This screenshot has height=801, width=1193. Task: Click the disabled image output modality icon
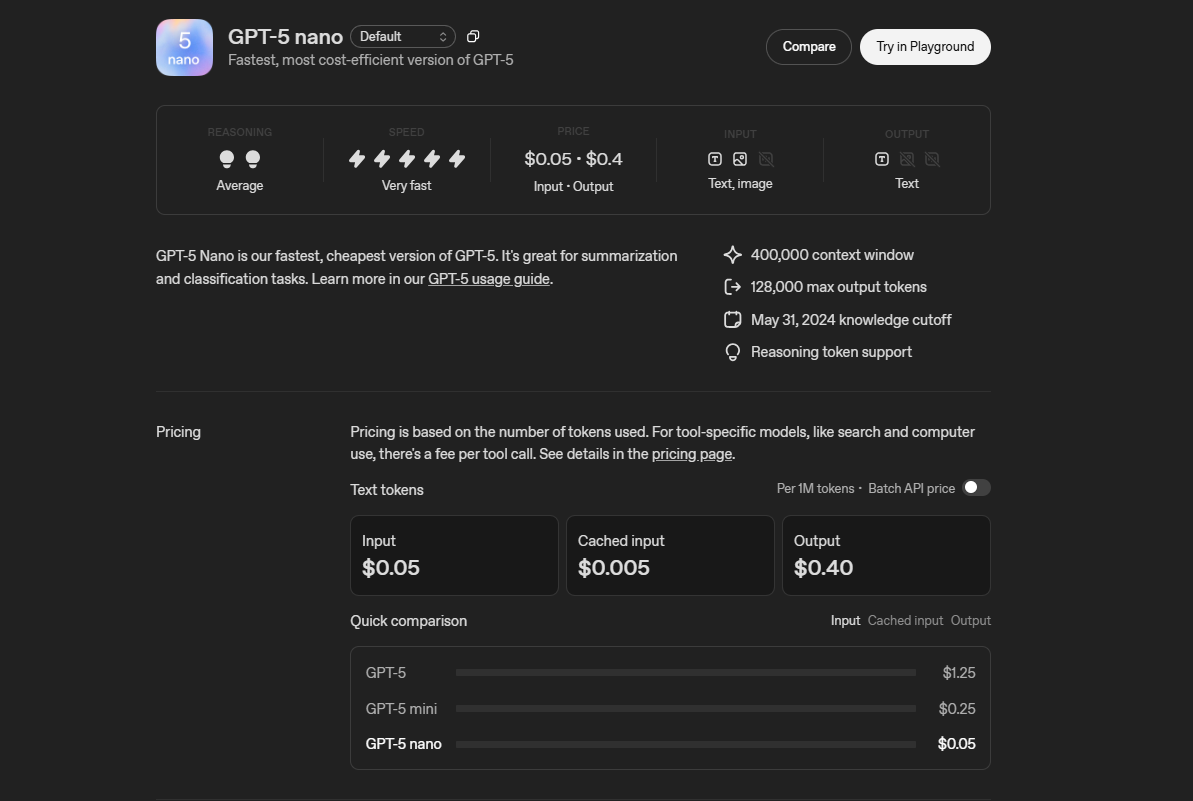(x=907, y=159)
